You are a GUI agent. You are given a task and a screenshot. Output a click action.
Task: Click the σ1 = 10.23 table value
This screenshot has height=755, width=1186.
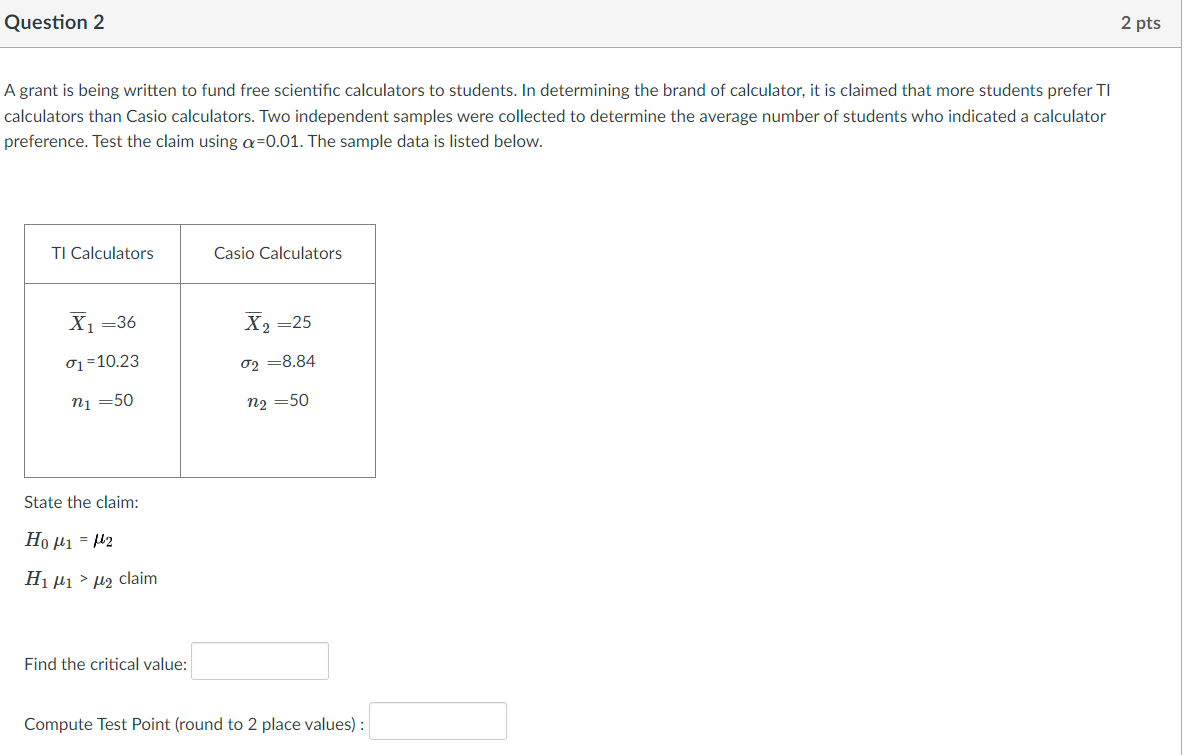coord(103,361)
